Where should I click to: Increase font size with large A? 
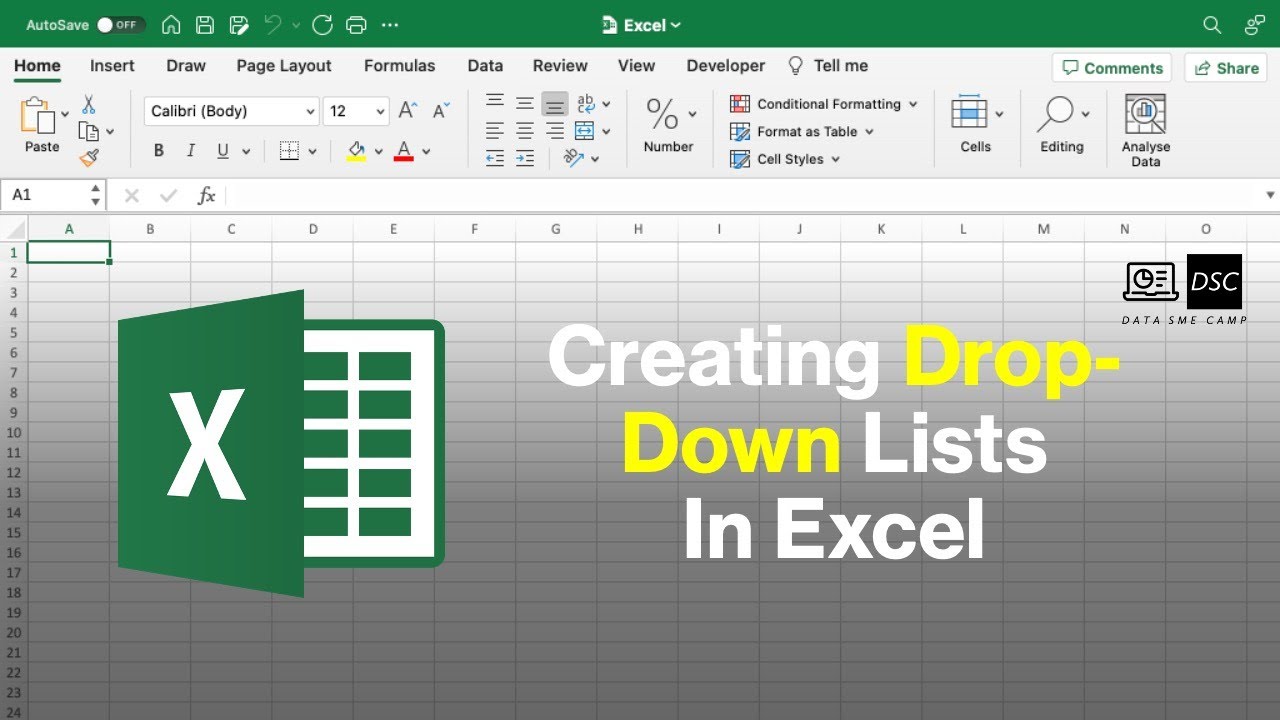coord(407,110)
